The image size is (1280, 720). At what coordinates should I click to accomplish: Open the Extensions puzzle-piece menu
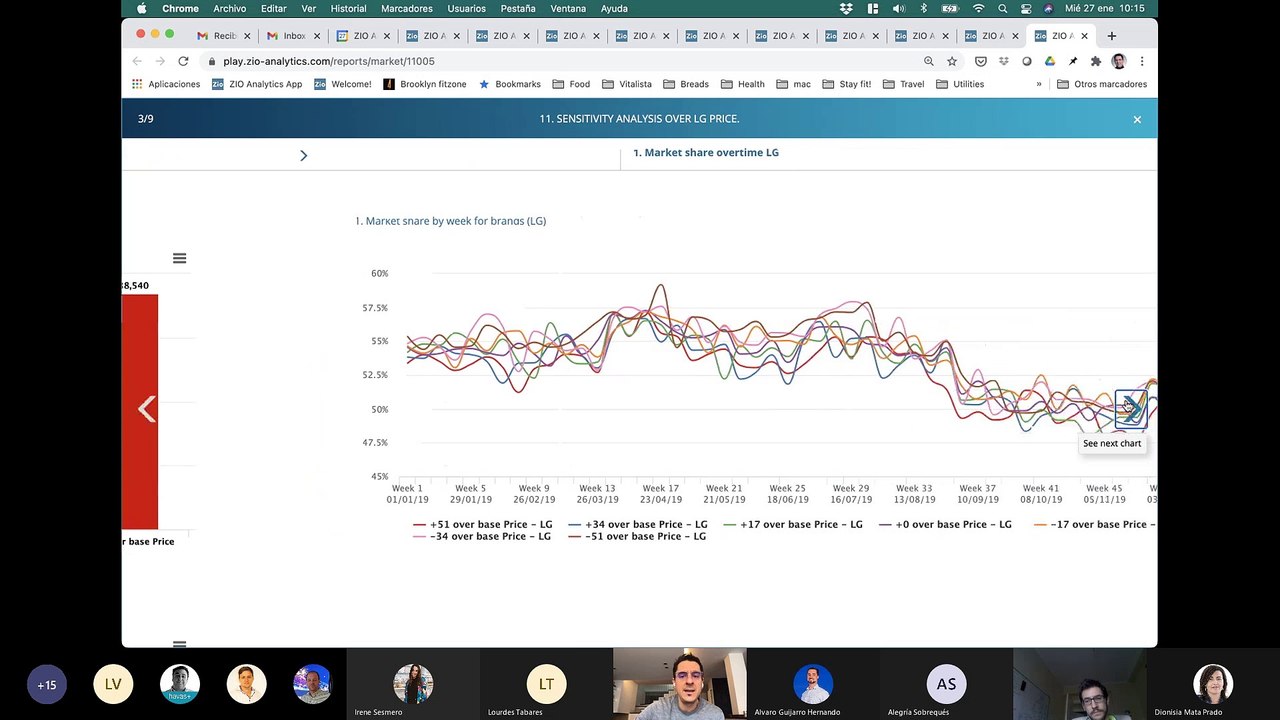1096,61
